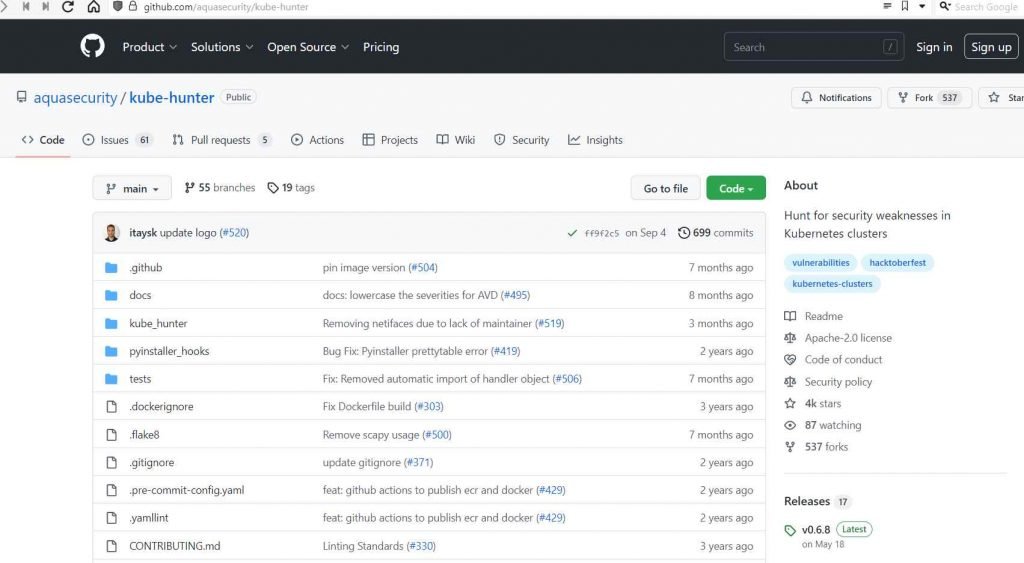Click the vulnerabilities topic tag
Viewport: 1024px width, 563px height.
pos(821,263)
